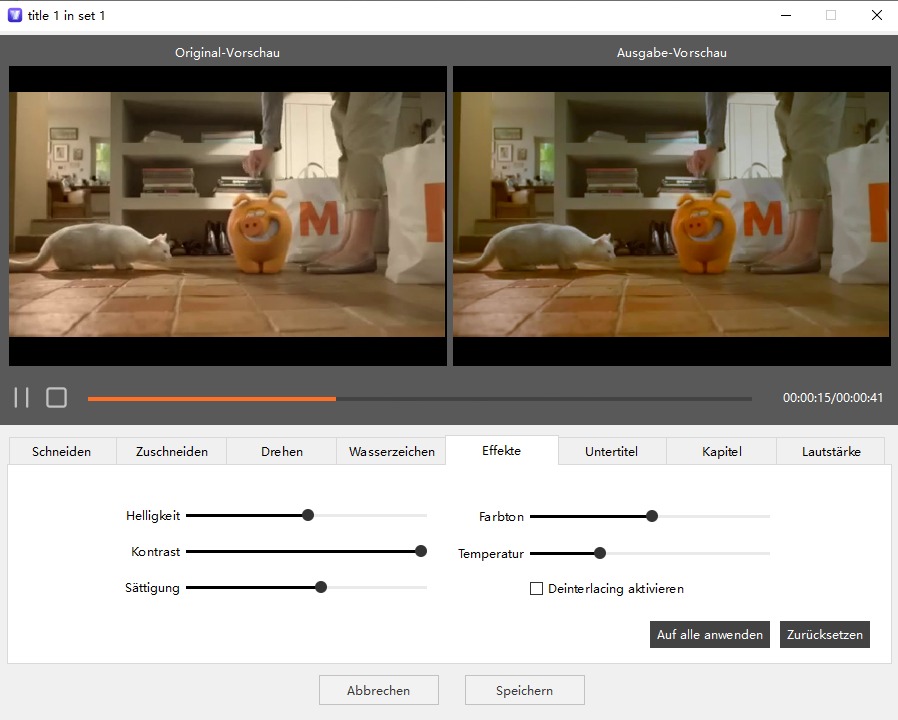Image resolution: width=898 pixels, height=720 pixels.
Task: Save changes with Speichern
Action: 524,690
